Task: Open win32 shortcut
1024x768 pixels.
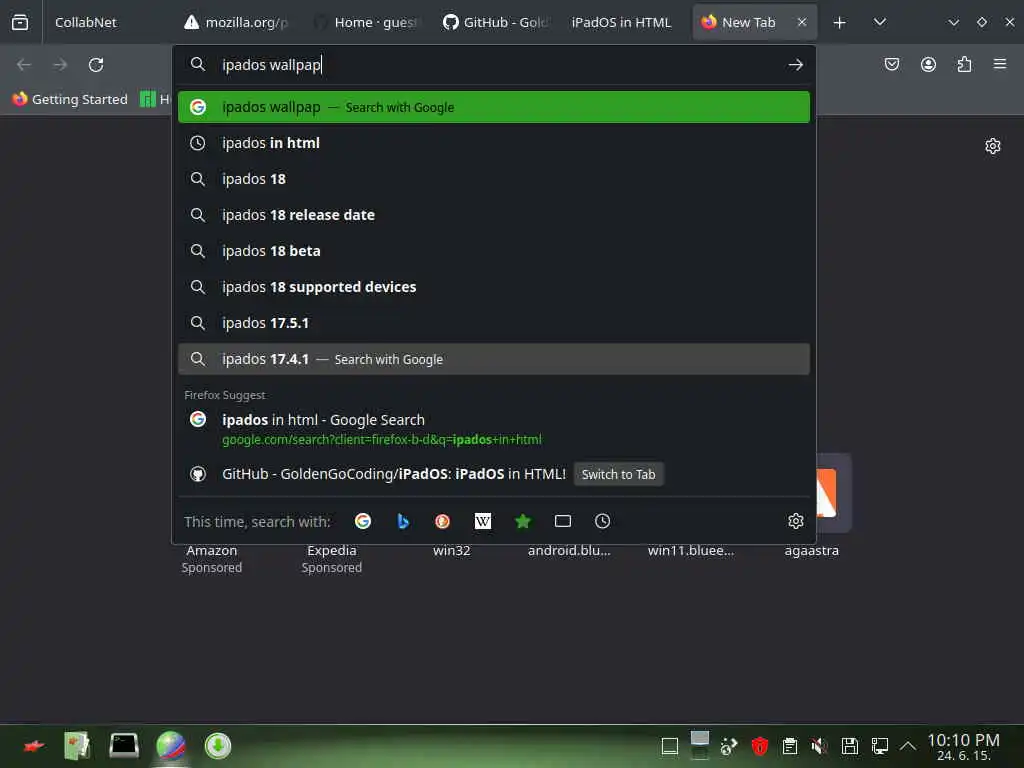Action: [x=451, y=551]
